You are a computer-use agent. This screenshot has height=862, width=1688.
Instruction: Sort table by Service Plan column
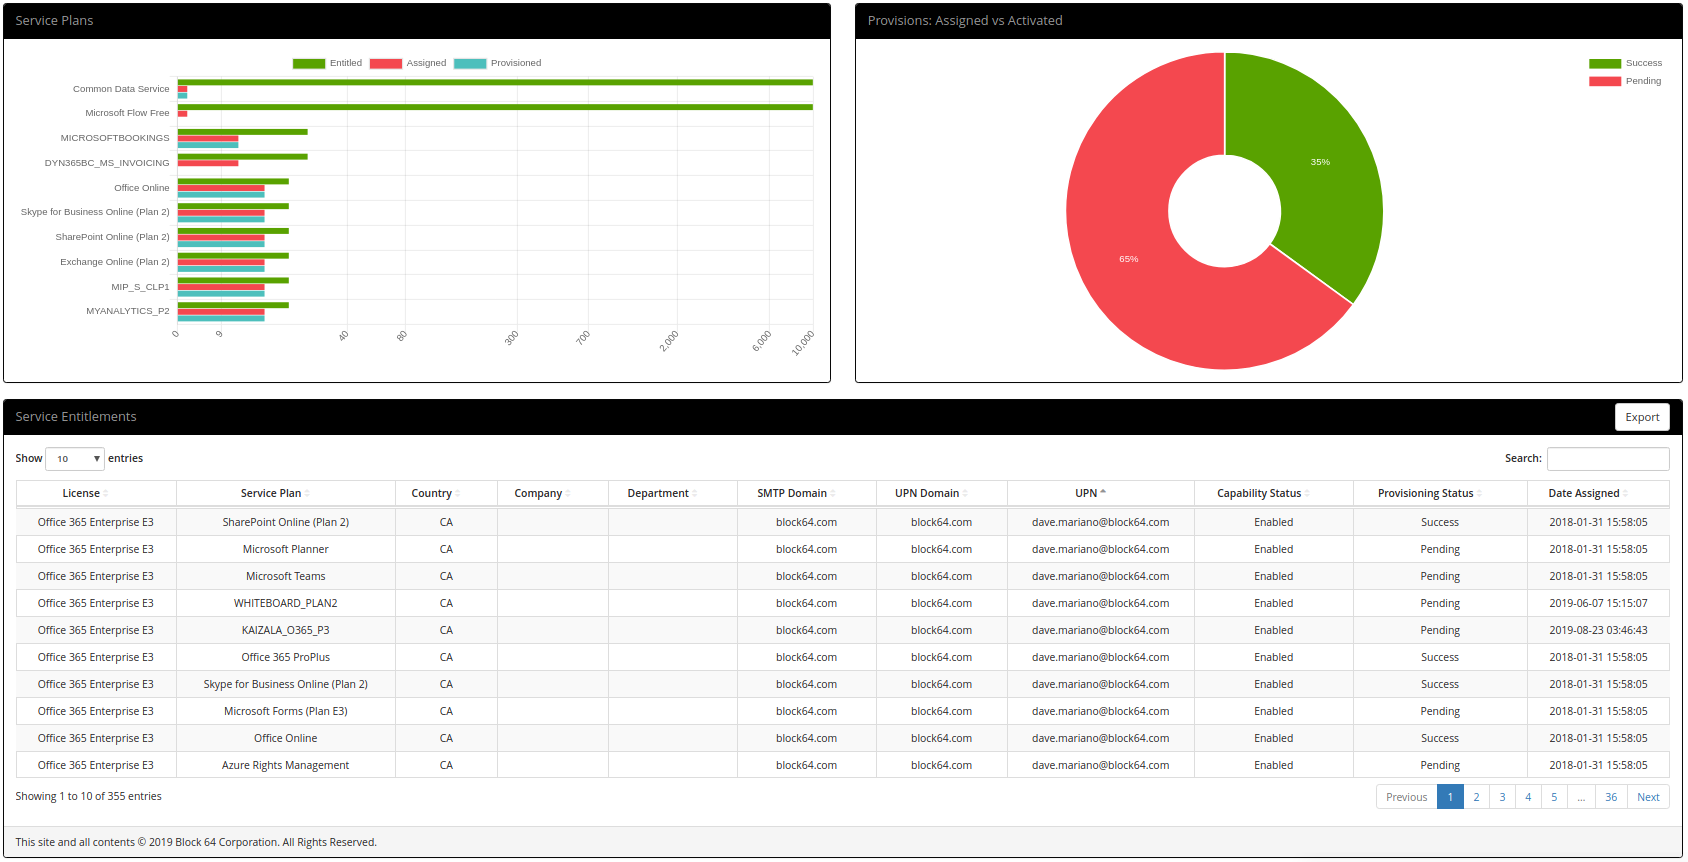point(286,494)
